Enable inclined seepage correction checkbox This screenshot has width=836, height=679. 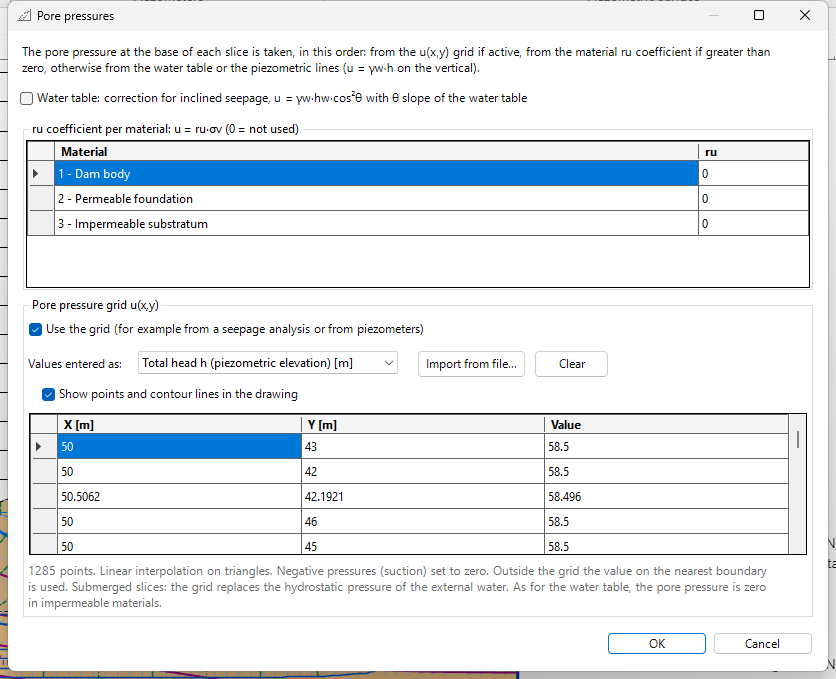tap(27, 99)
